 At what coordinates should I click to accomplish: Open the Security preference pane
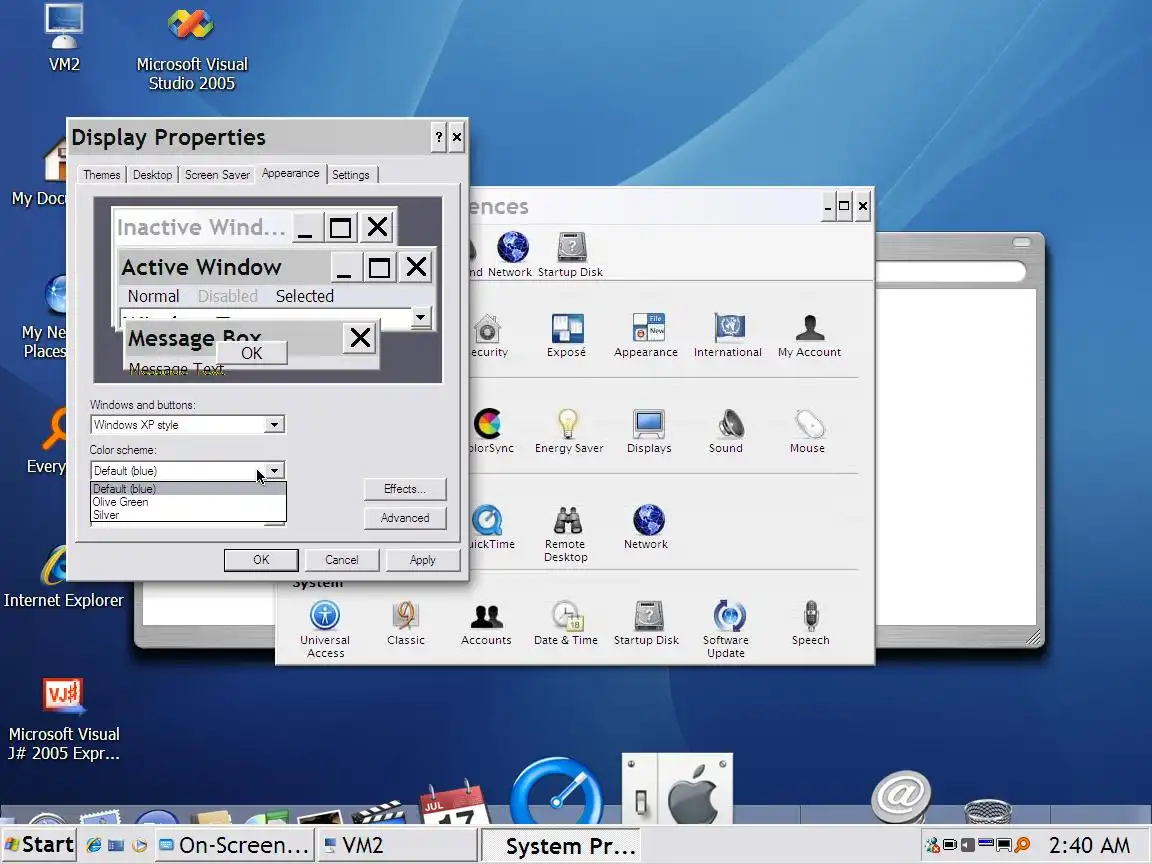(489, 335)
